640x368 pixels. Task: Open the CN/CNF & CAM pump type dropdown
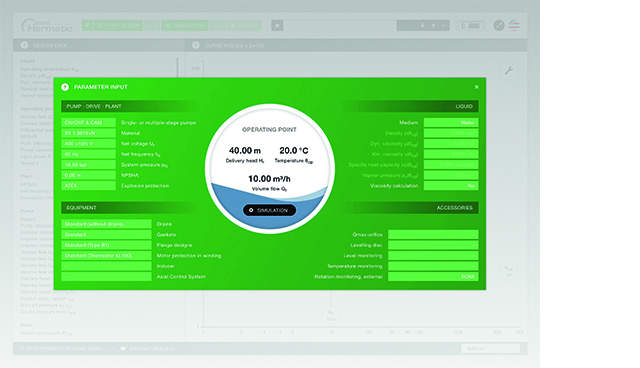pos(88,122)
